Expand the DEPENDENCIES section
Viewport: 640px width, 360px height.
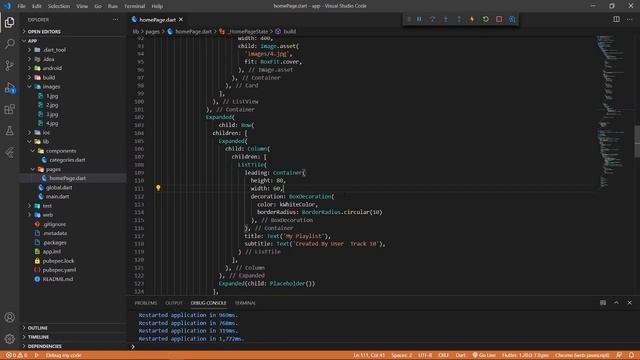tap(44, 346)
